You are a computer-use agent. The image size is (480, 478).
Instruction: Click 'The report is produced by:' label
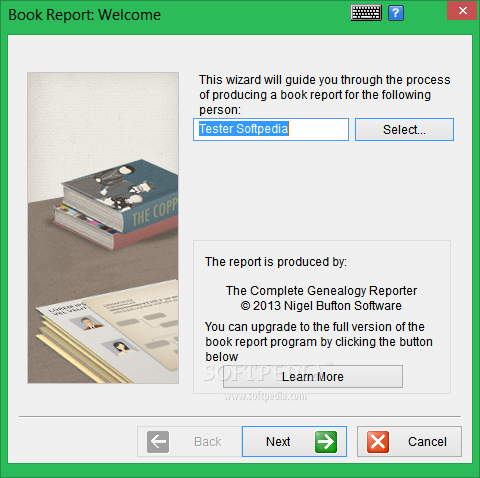pos(276,262)
